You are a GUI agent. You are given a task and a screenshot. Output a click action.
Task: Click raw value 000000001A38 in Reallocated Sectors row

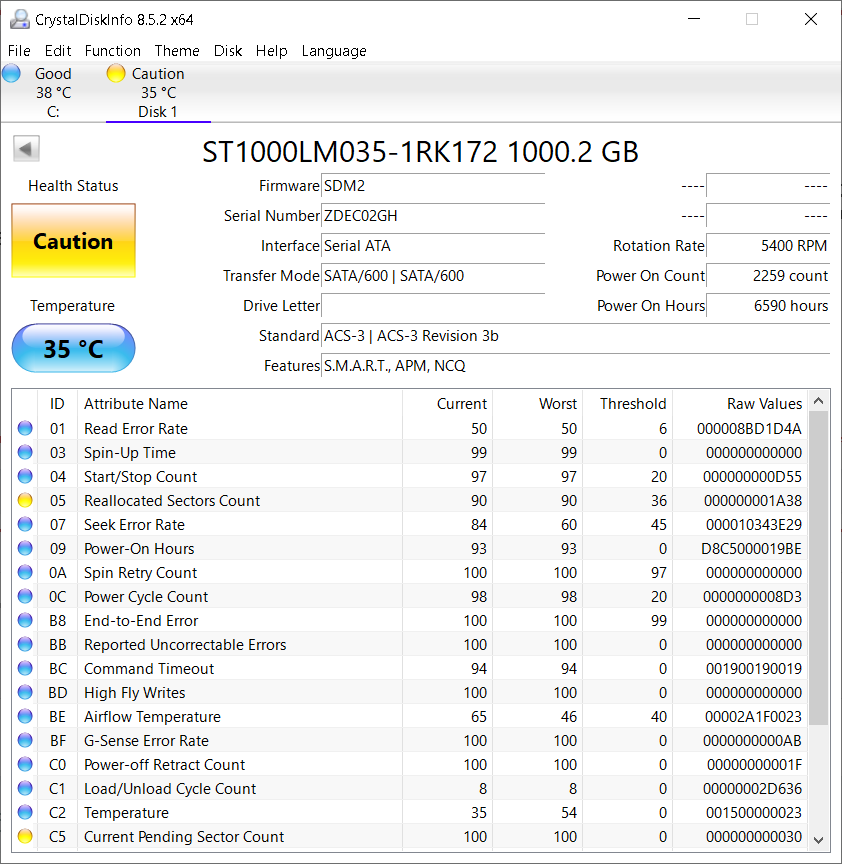pyautogui.click(x=753, y=500)
